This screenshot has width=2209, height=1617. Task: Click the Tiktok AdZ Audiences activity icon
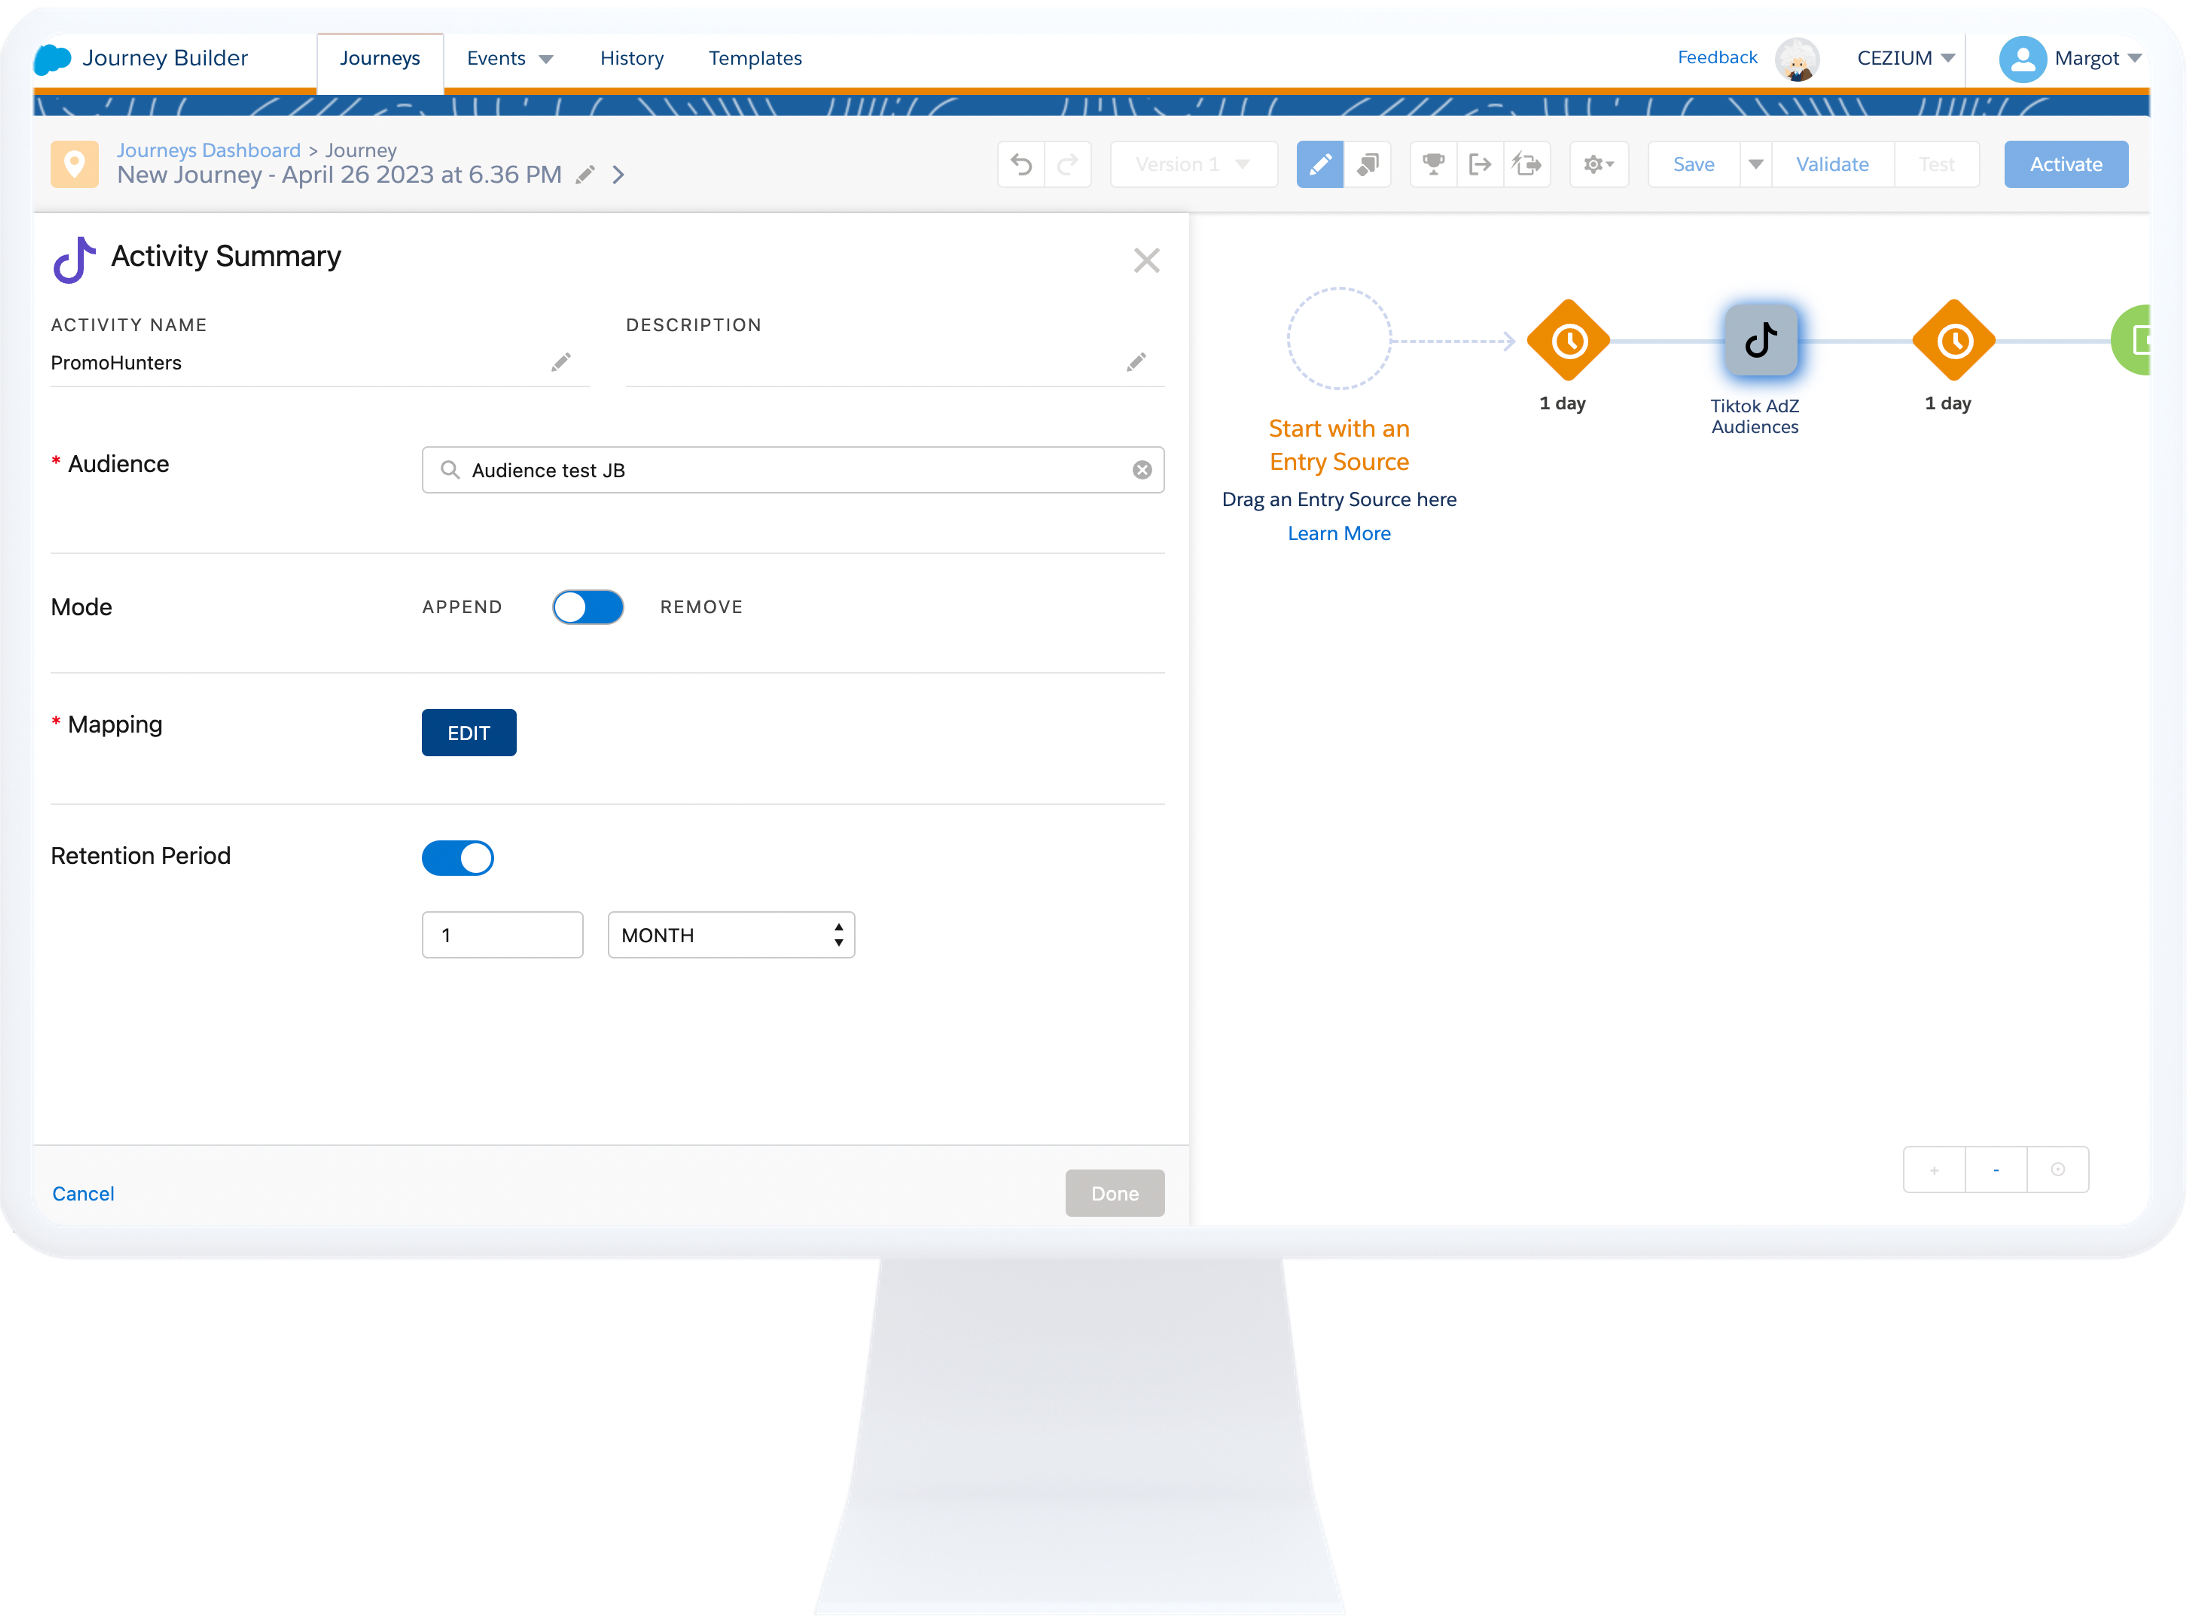click(1760, 341)
